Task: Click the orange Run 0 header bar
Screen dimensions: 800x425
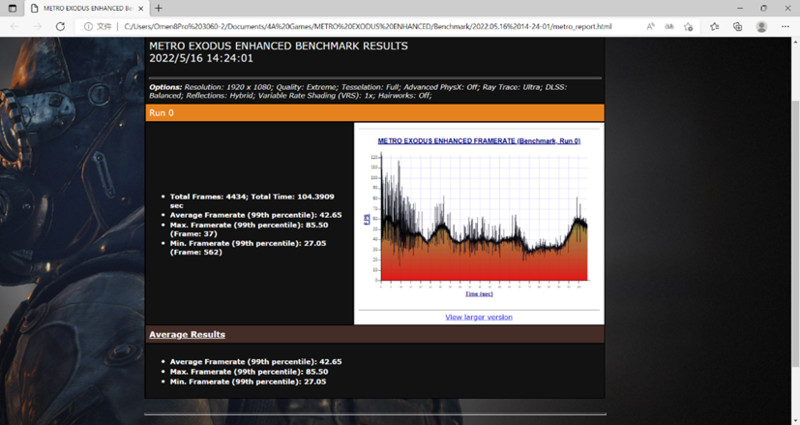Action: coord(374,113)
